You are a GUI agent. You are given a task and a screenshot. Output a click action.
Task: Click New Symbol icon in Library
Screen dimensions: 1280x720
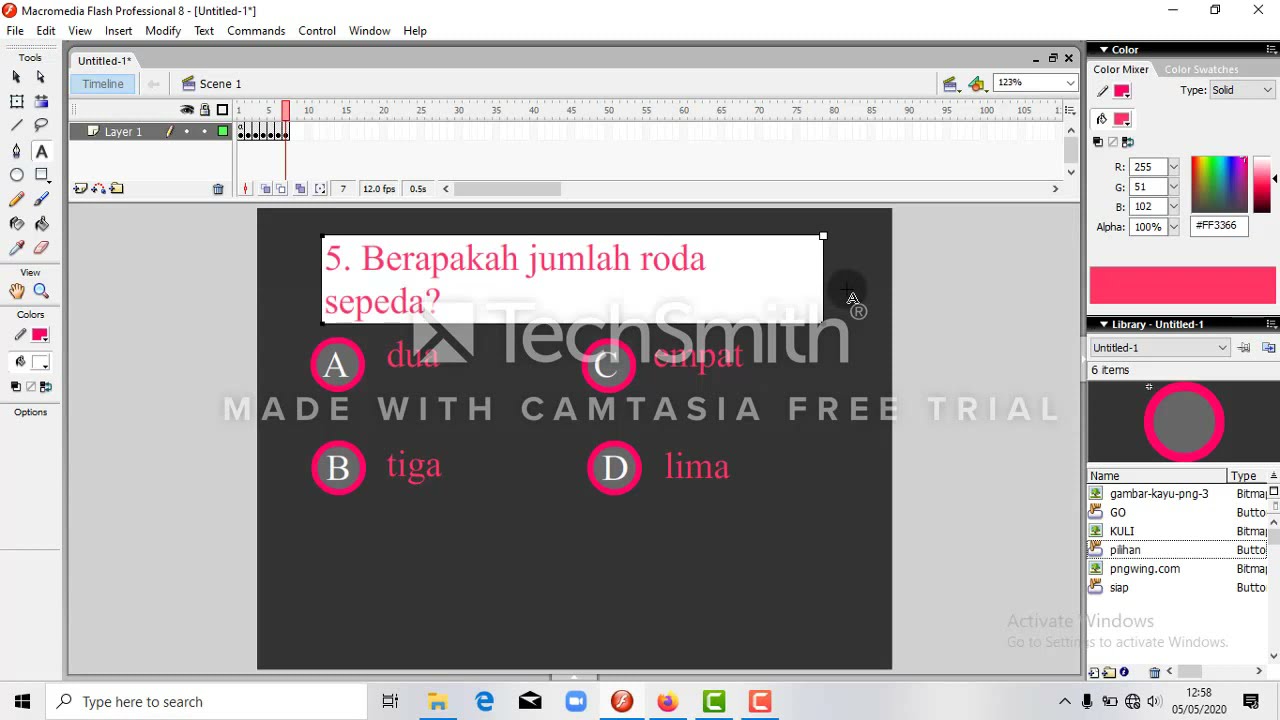click(1094, 672)
